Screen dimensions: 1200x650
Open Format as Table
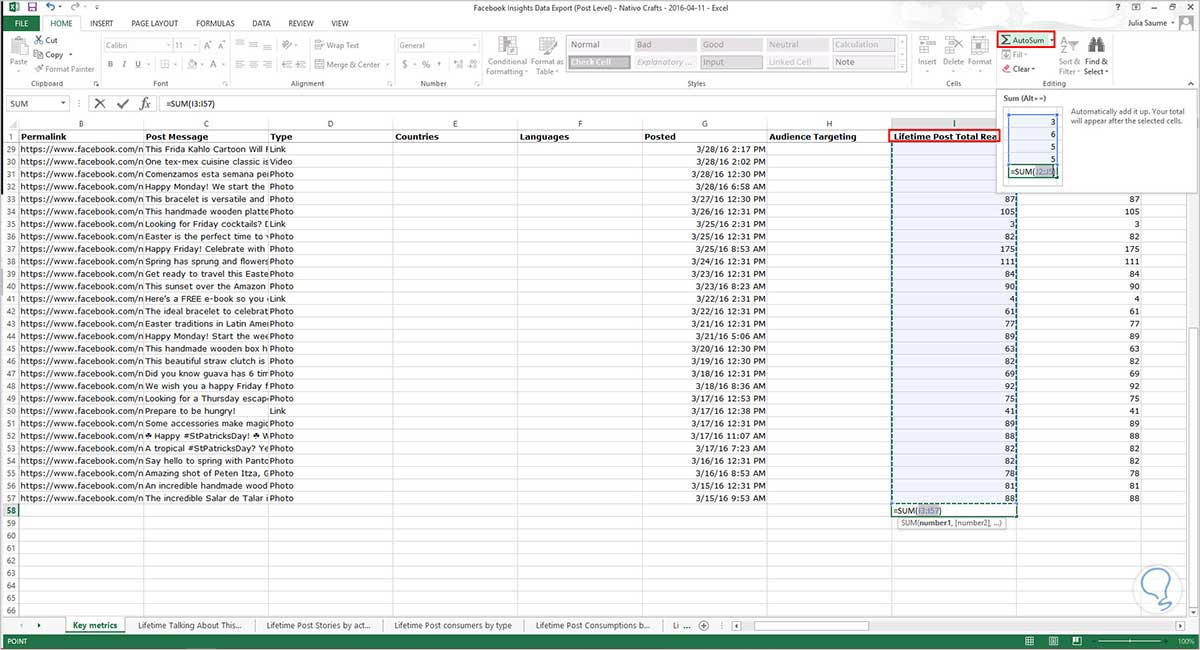coord(547,55)
